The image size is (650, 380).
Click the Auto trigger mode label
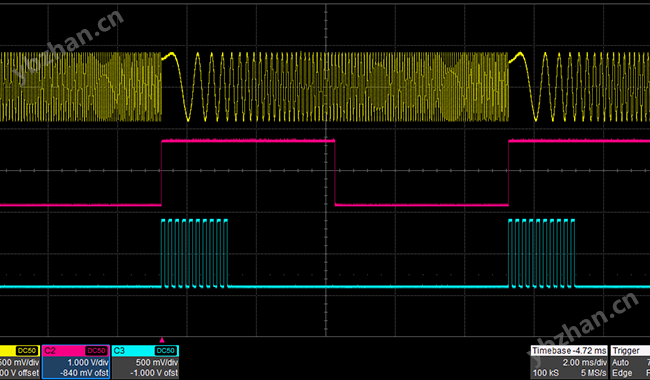tap(620, 363)
